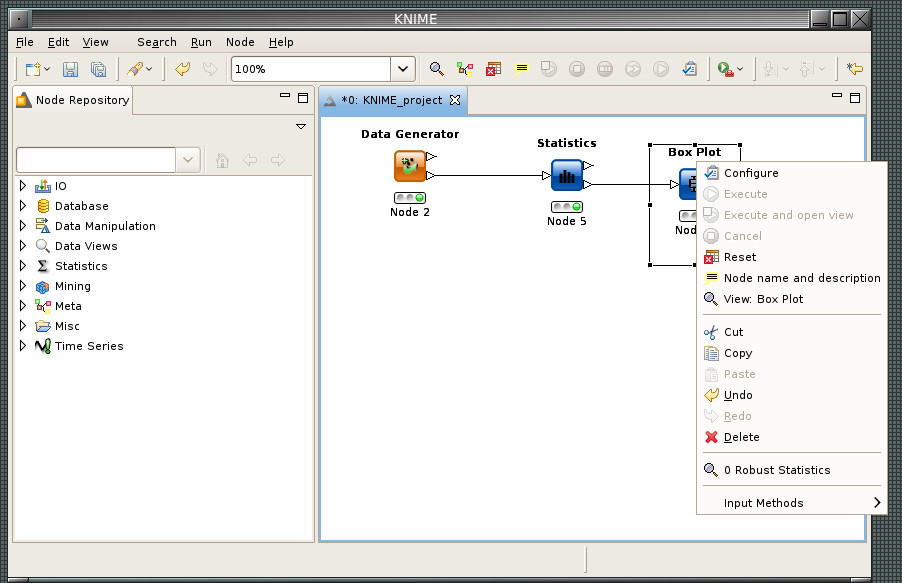The image size is (902, 583).
Task: Expand the Time Series category
Action: pyautogui.click(x=23, y=346)
